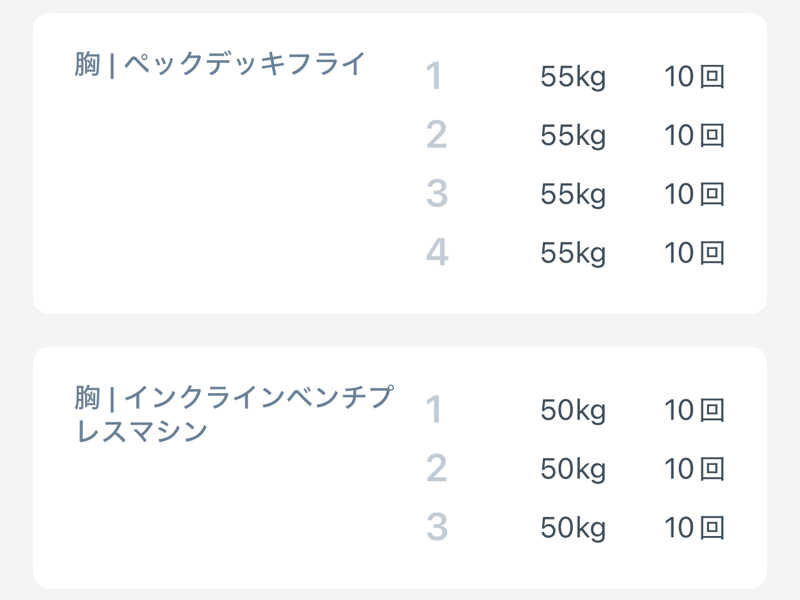
Task: Click 10回 reps in ペックデッキフライ set 1
Action: click(x=694, y=77)
